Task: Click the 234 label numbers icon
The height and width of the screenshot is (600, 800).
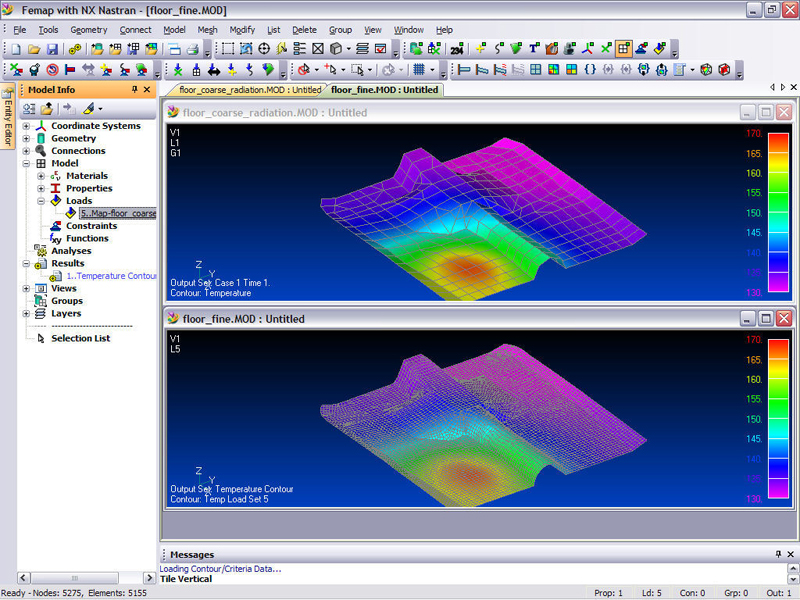Action: (457, 49)
